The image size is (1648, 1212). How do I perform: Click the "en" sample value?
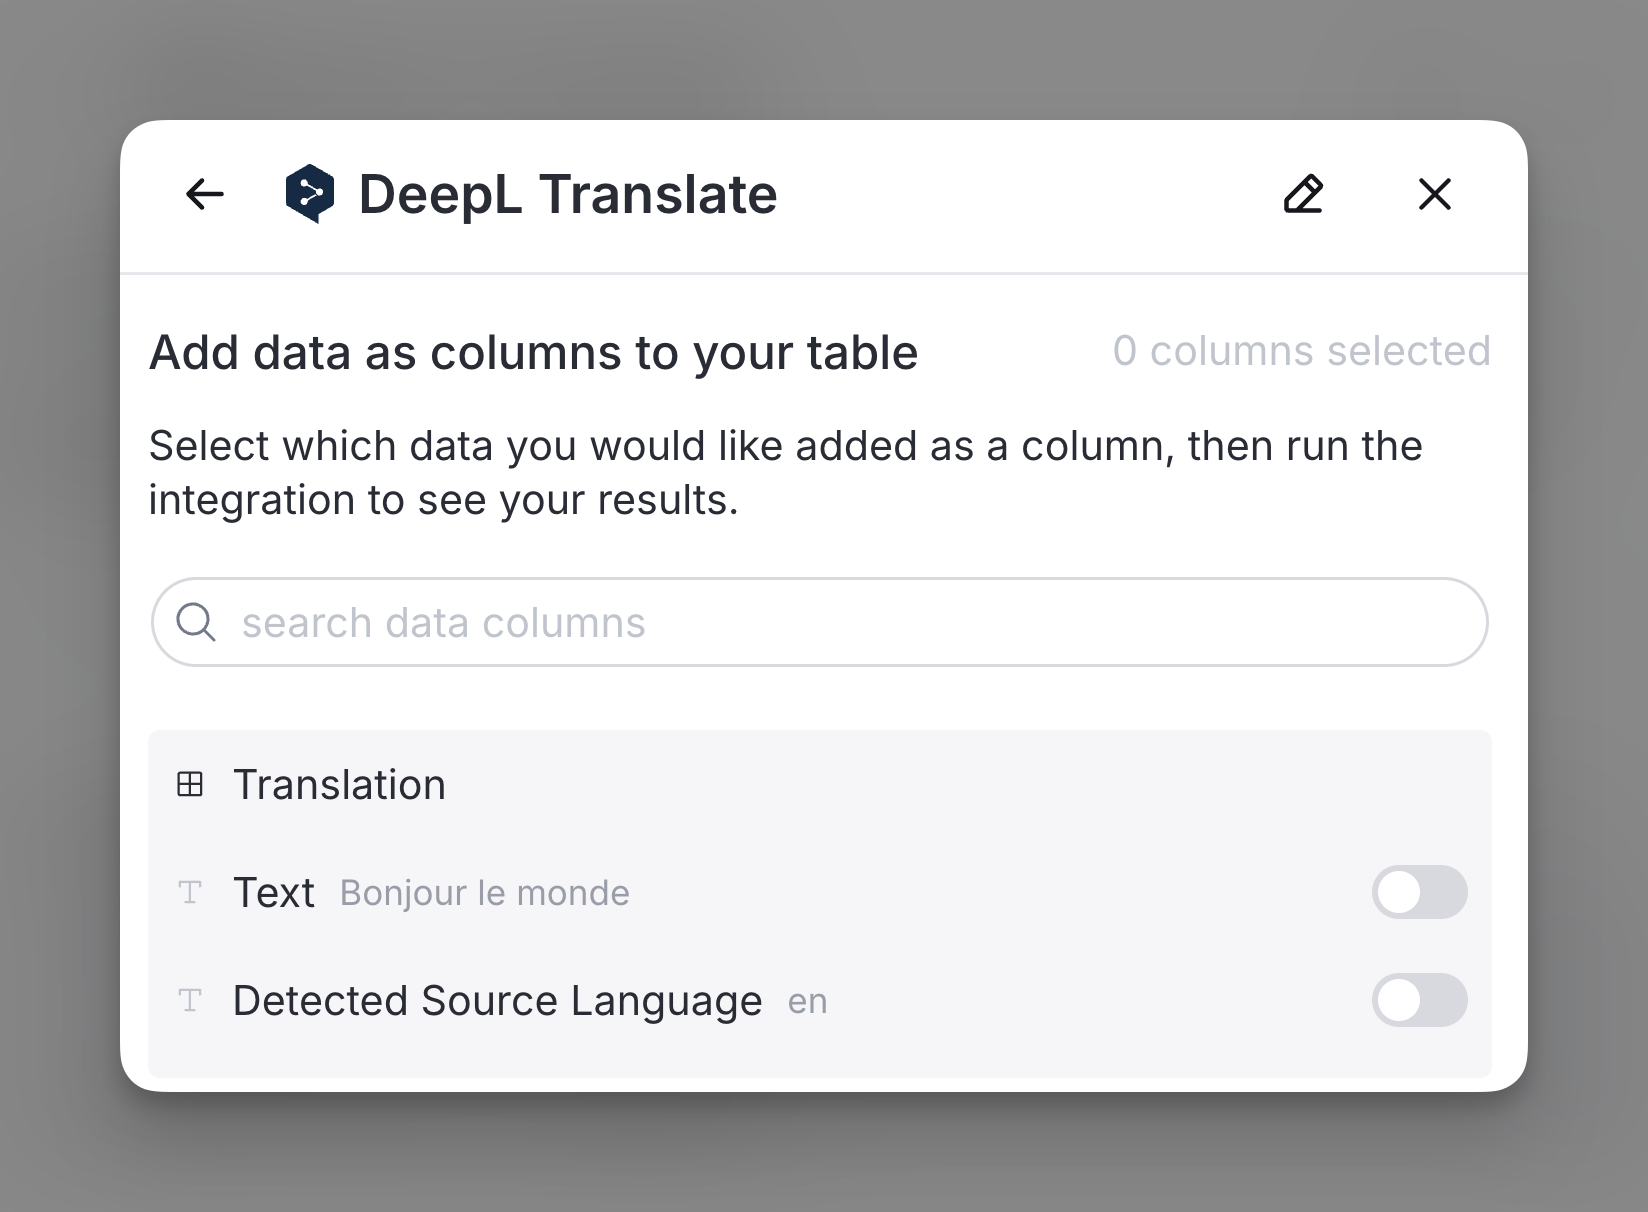[x=808, y=1001]
